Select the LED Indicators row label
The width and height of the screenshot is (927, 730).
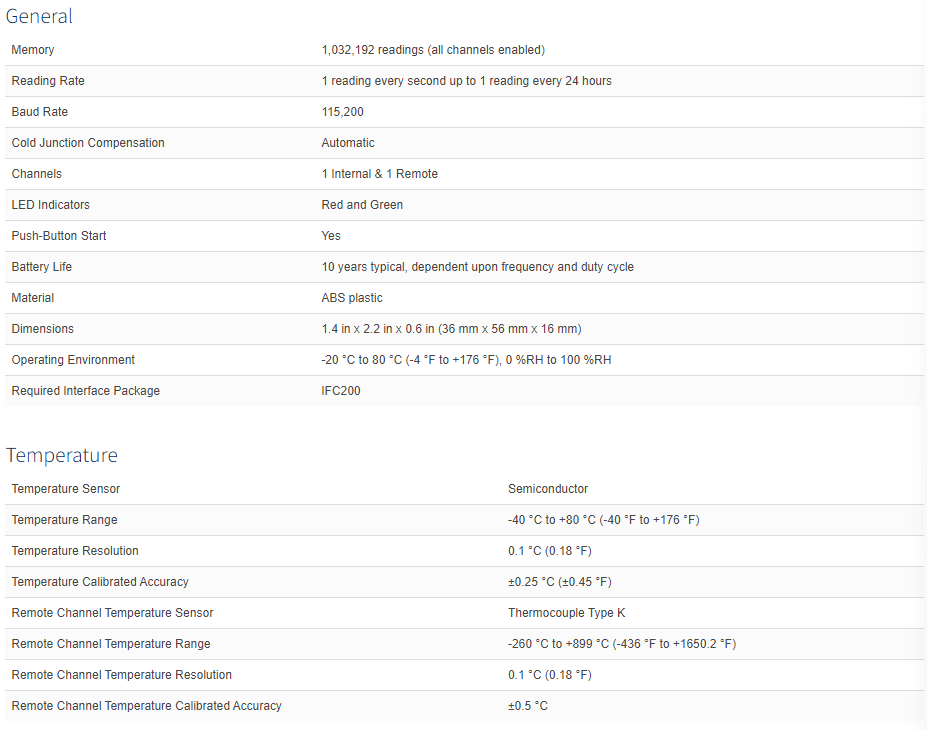tap(50, 205)
